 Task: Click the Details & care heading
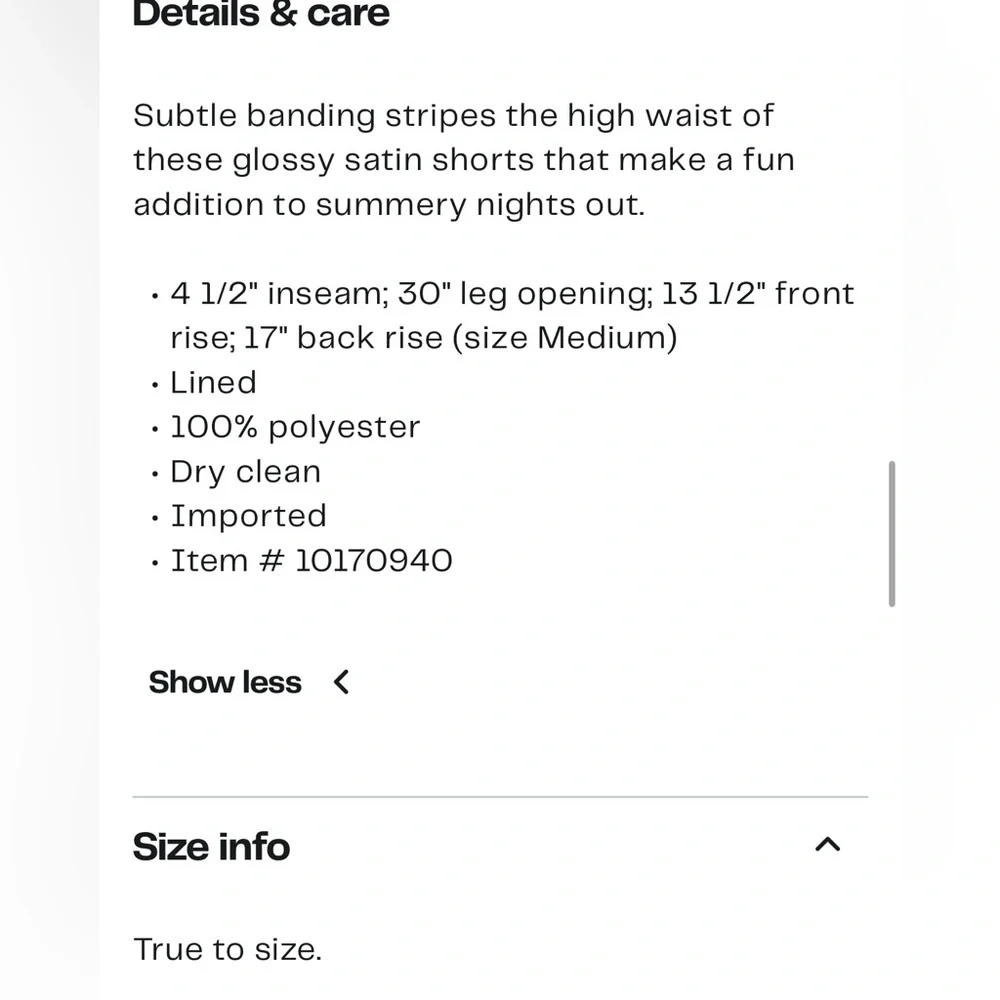pyautogui.click(x=261, y=14)
